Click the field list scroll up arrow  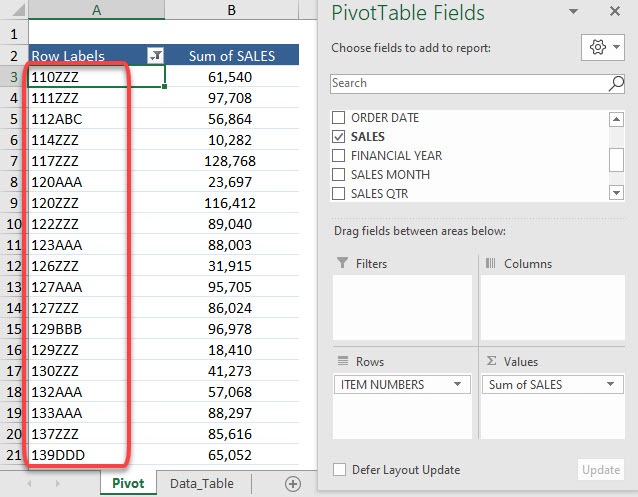616,119
